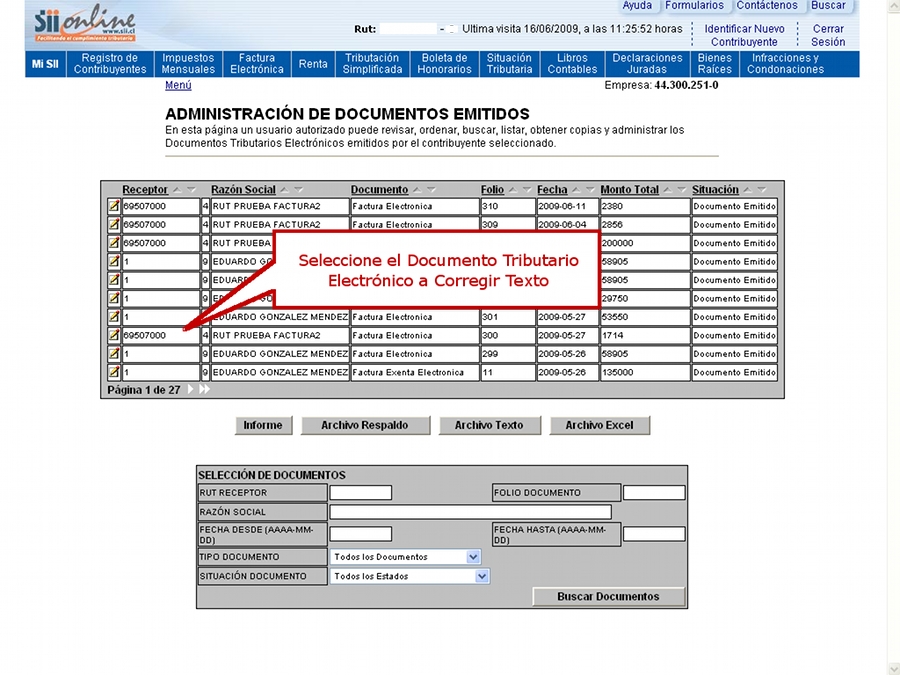The width and height of the screenshot is (900, 675).
Task: Open the Contáctenos link
Action: pyautogui.click(x=767, y=6)
